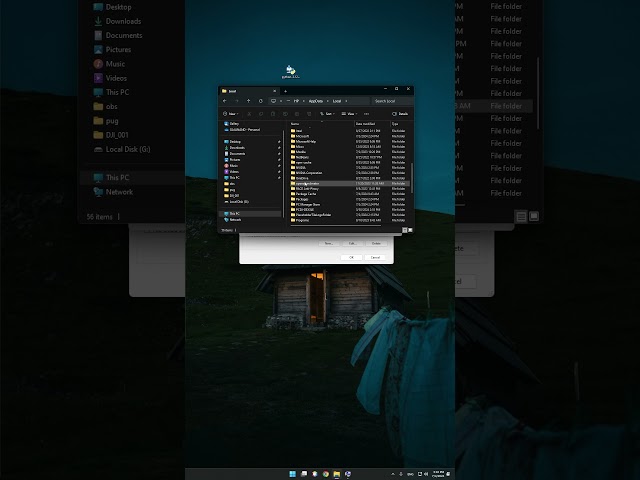Click the Copy icon in the command bar

coord(261,114)
